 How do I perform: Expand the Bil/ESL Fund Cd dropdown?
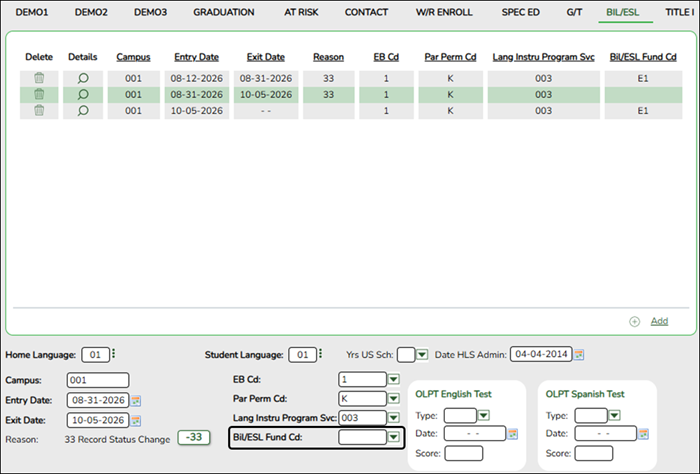click(x=393, y=437)
